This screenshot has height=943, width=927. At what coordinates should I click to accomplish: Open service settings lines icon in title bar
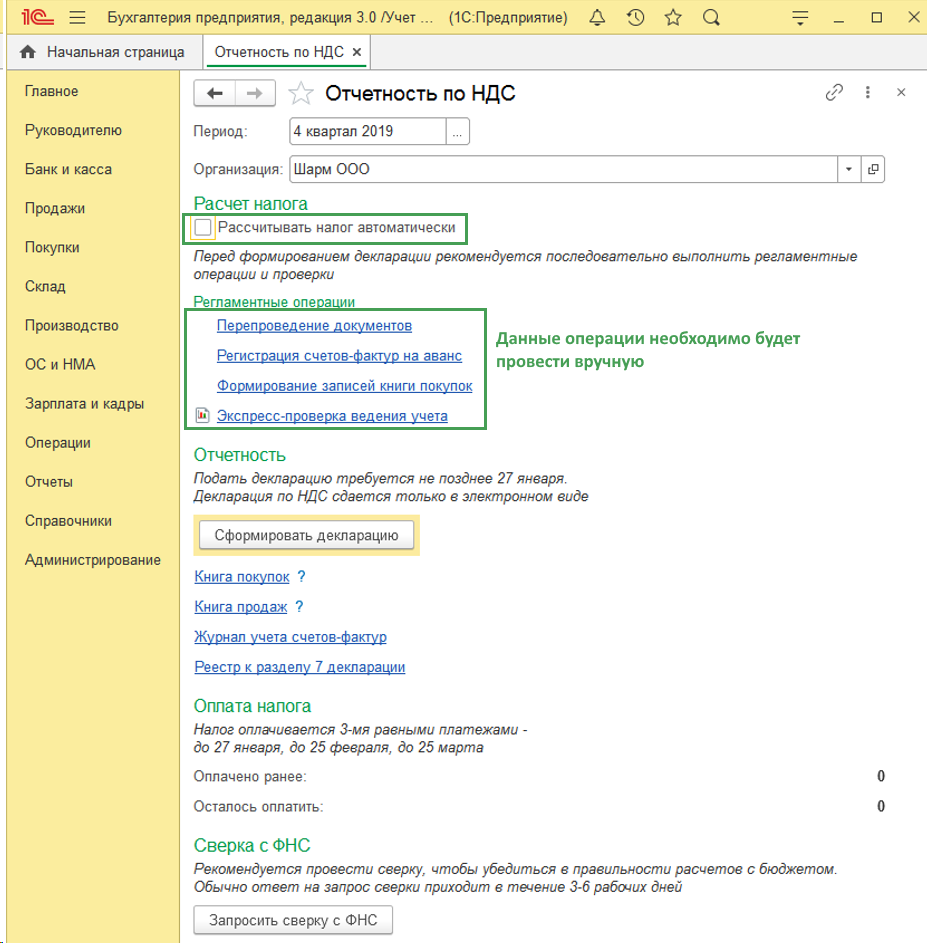[x=799, y=17]
